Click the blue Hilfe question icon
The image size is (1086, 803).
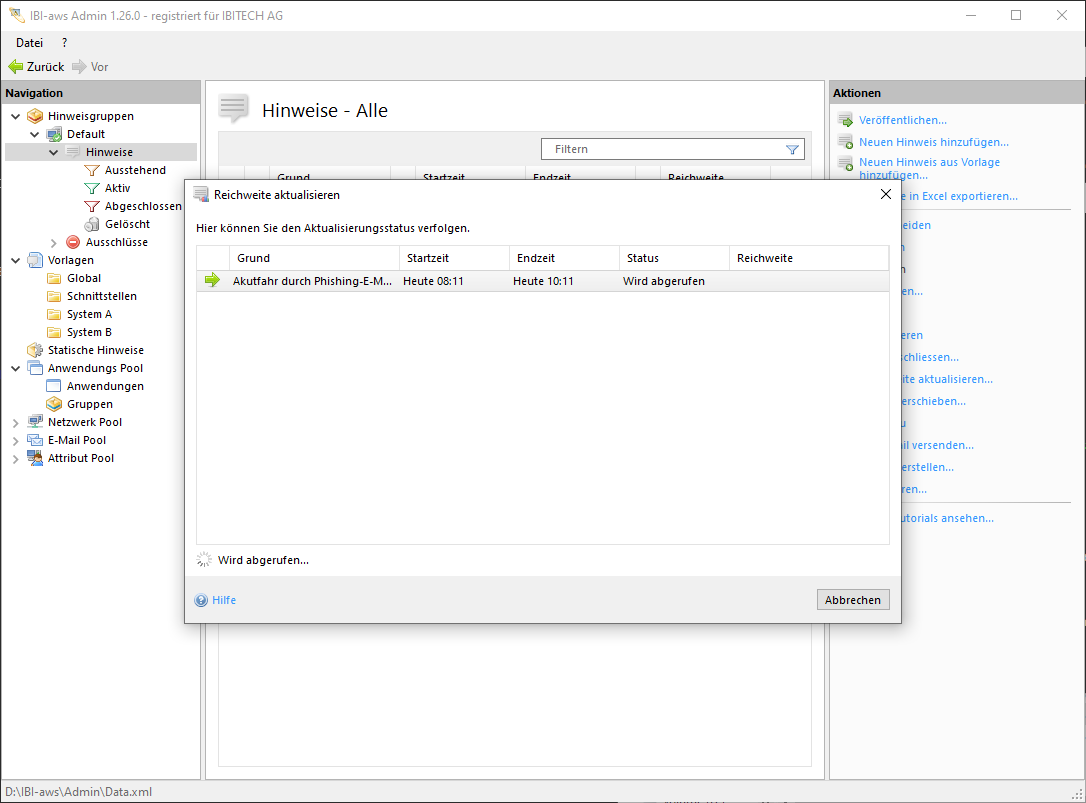pos(201,600)
